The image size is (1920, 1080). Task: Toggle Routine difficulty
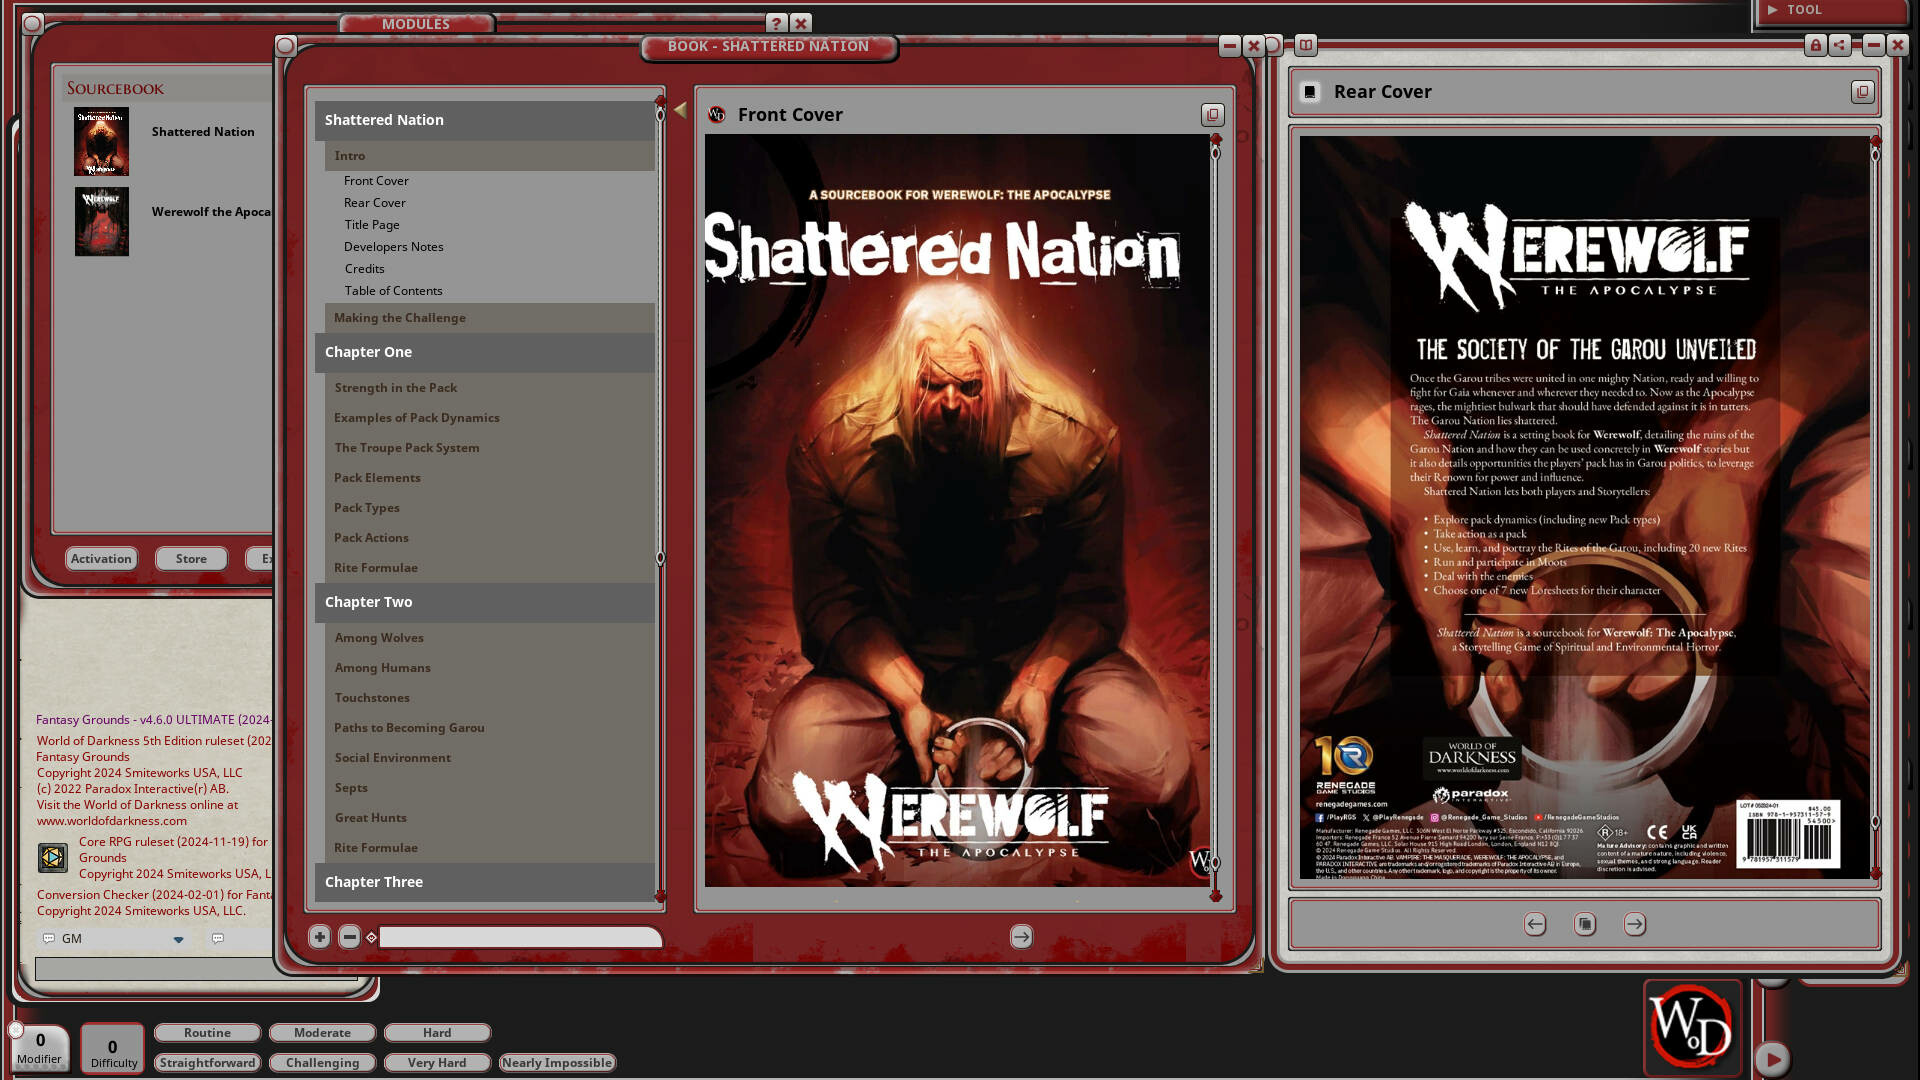[x=207, y=1032]
